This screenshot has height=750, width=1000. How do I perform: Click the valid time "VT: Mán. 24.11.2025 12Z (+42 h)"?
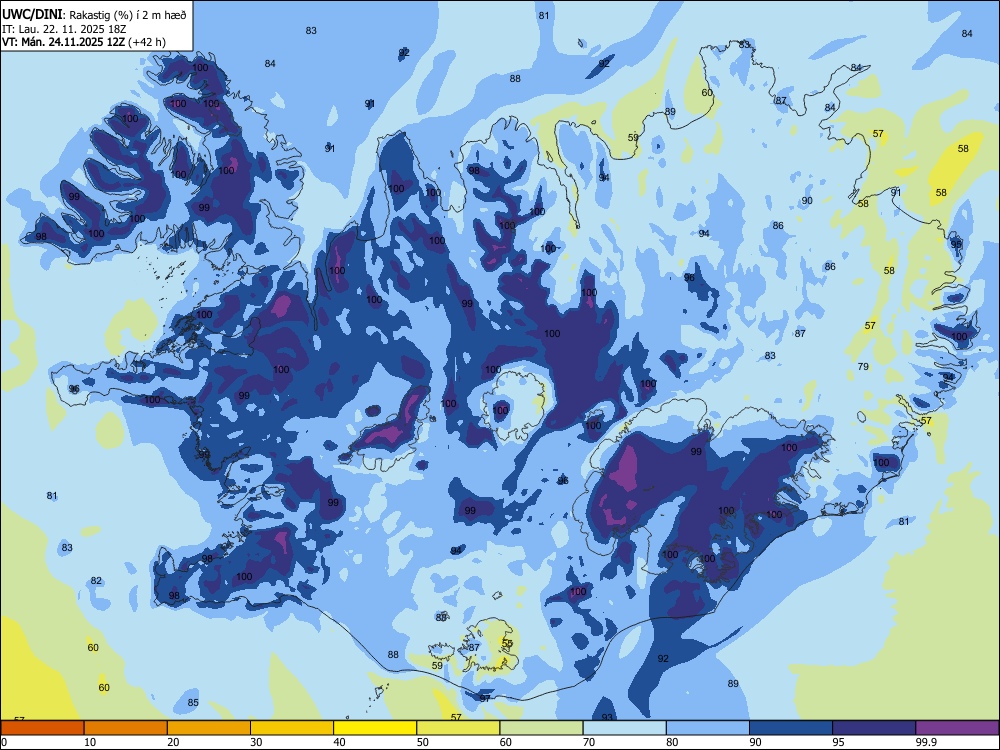(x=84, y=42)
